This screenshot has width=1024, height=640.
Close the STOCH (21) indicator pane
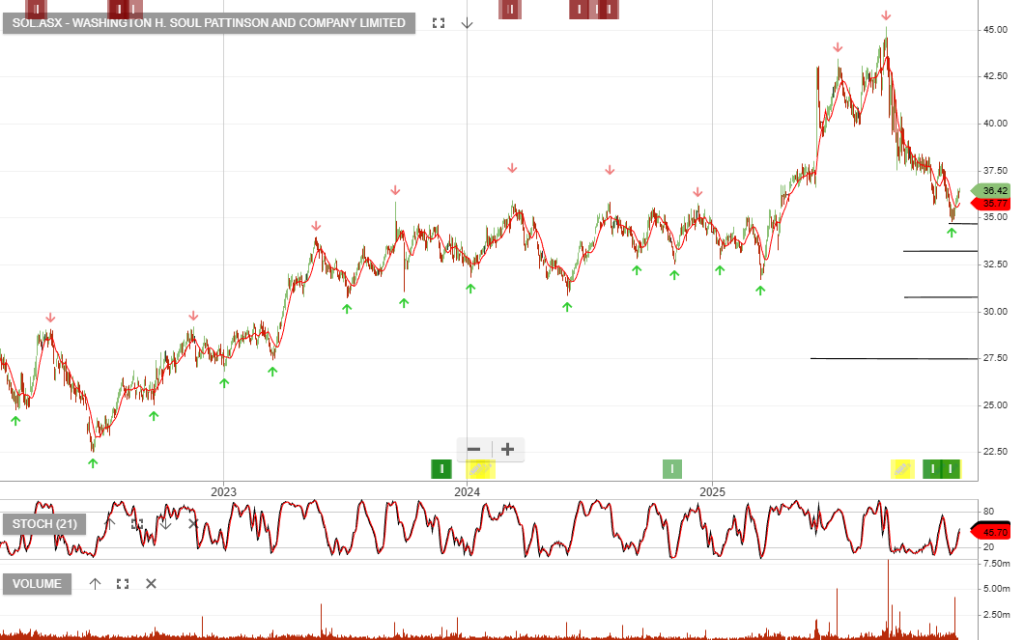193,524
